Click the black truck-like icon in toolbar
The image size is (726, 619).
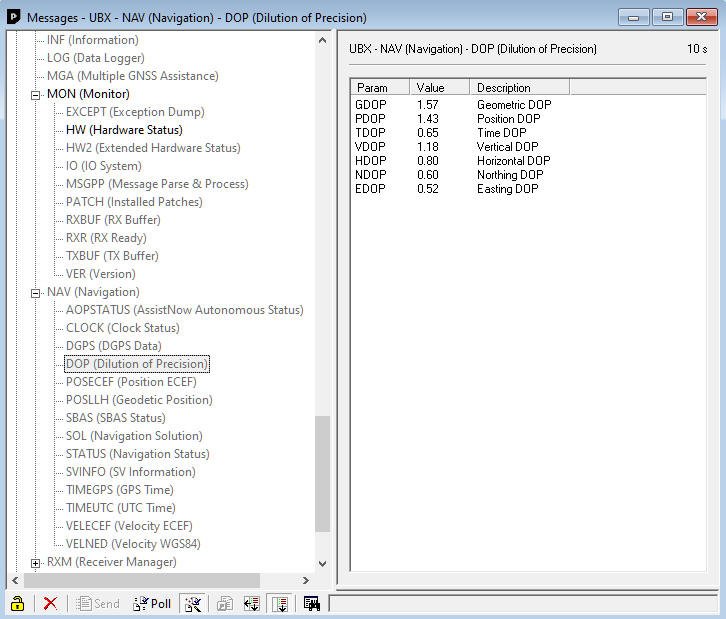[311, 603]
